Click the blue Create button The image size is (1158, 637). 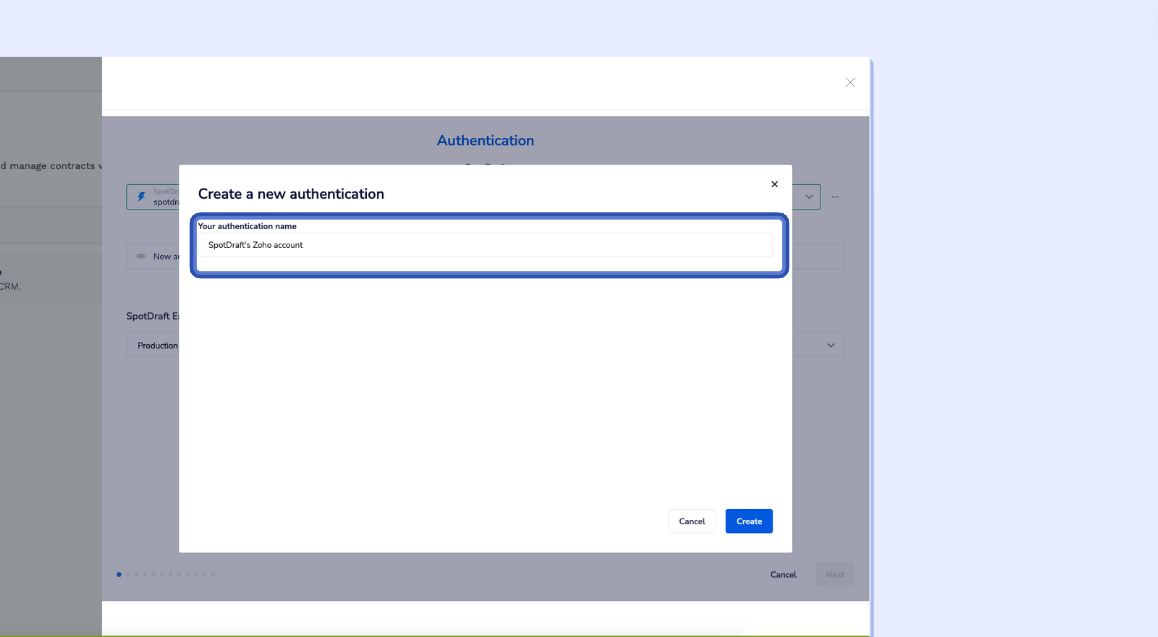click(749, 521)
